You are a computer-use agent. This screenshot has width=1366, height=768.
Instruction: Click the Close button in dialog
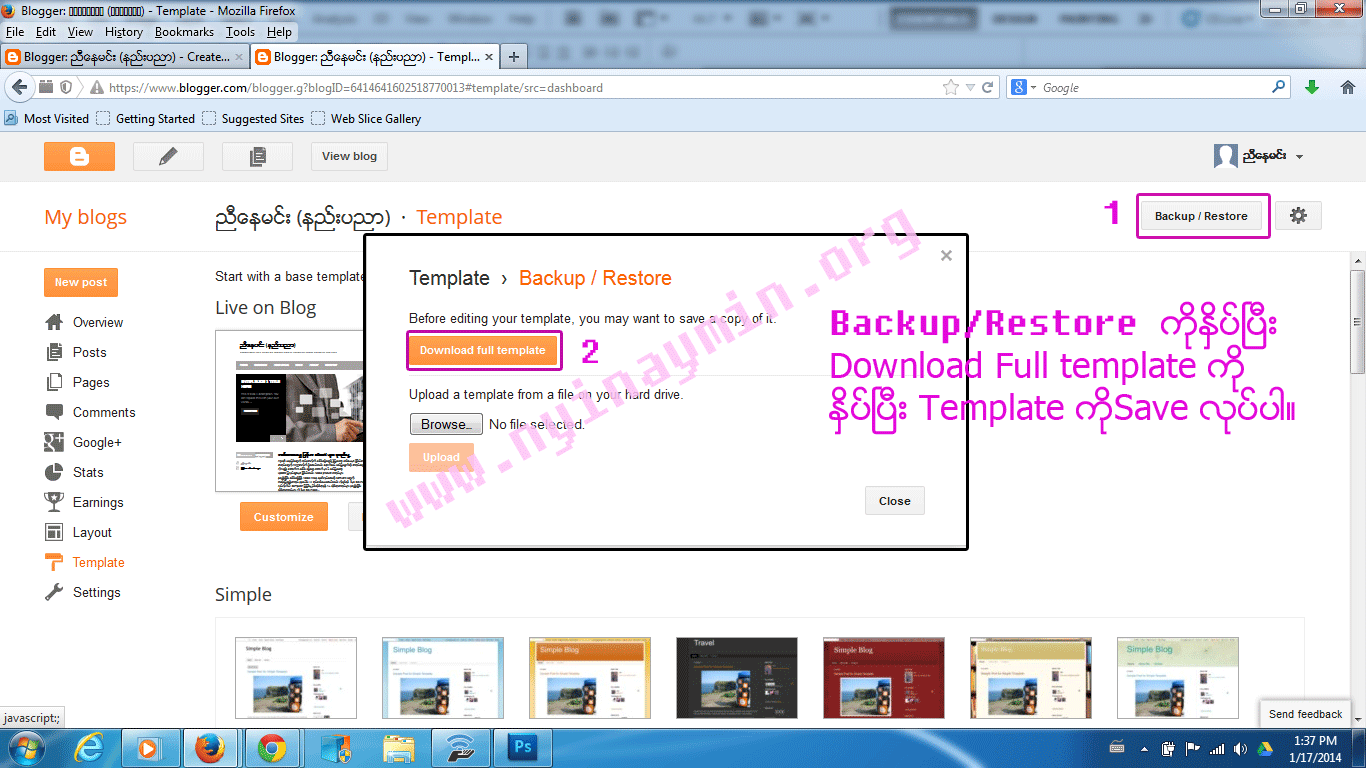894,501
